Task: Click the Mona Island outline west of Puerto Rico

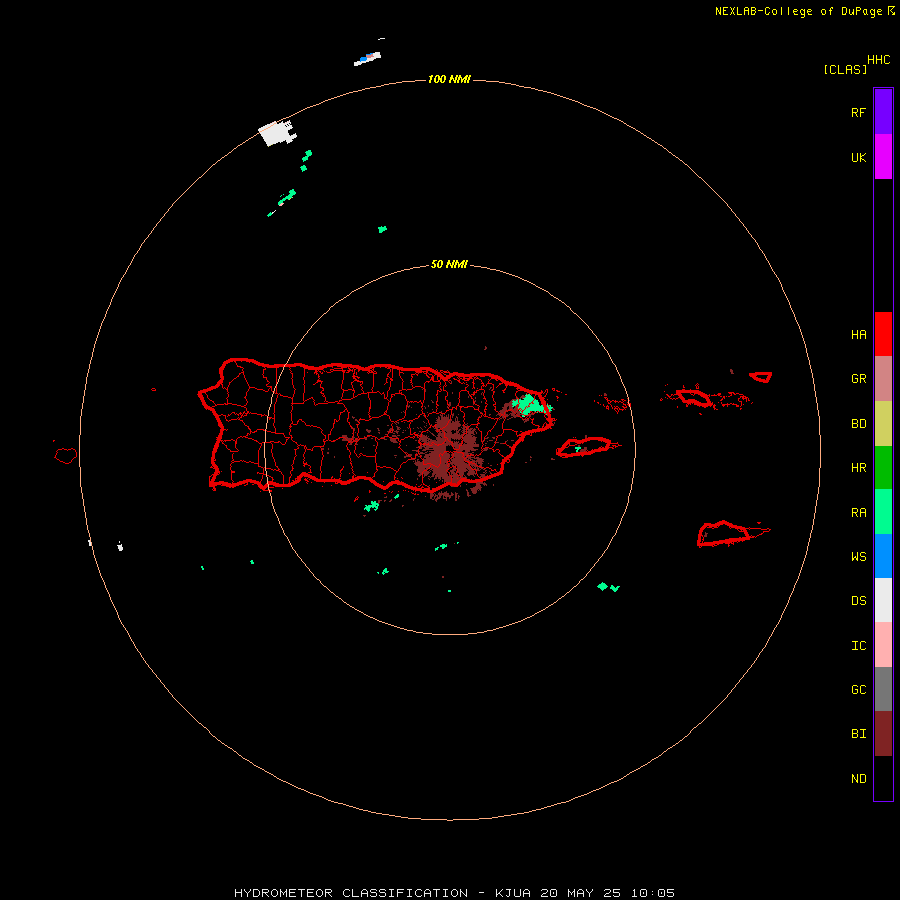Action: 66,455
